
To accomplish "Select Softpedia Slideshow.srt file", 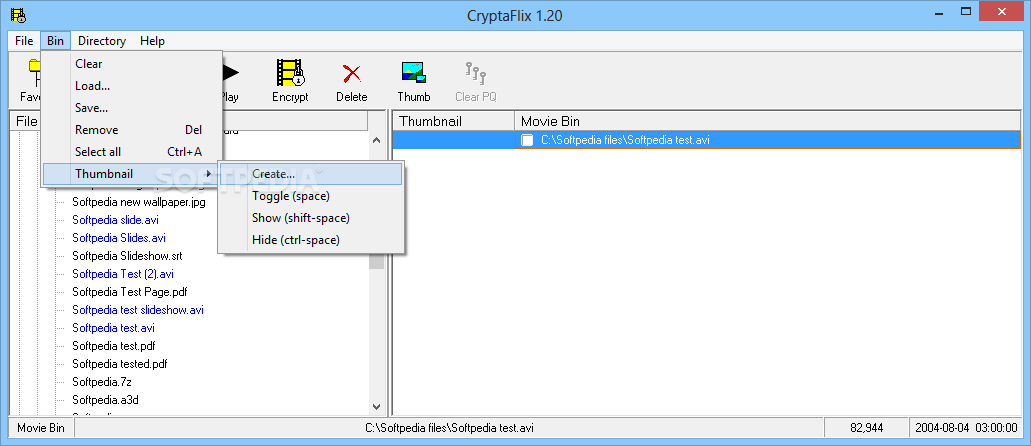I will [x=127, y=256].
